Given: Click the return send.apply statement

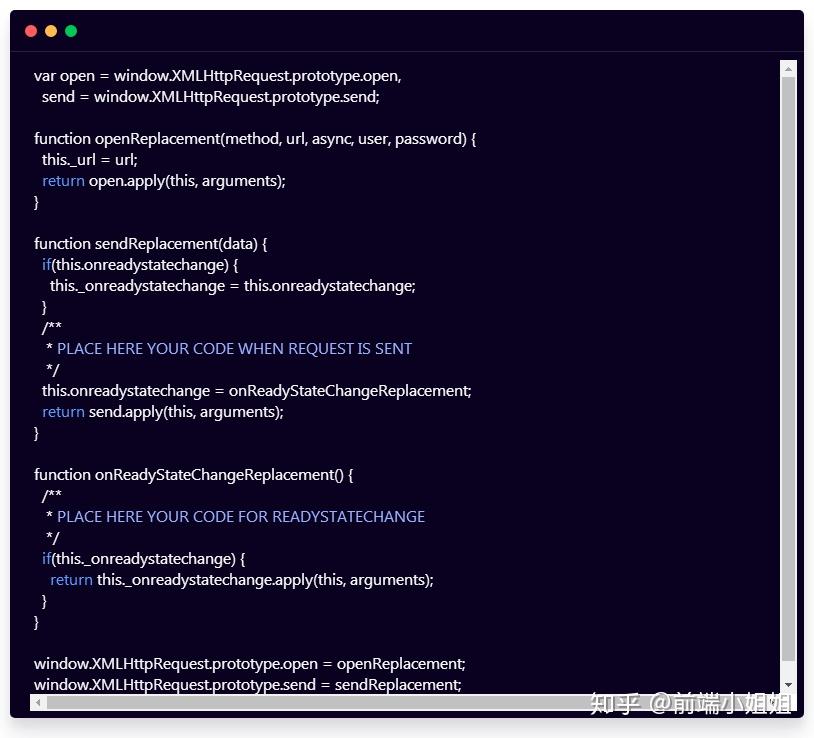Looking at the screenshot, I should click(161, 411).
